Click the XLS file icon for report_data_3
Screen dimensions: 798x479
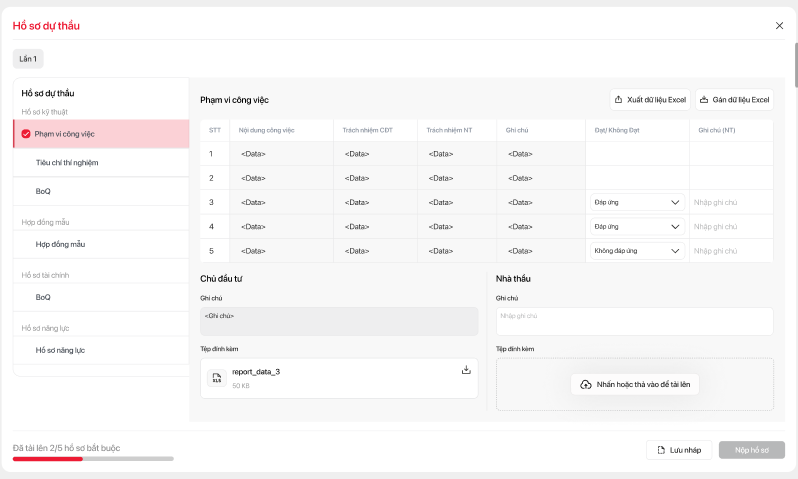tap(216, 378)
